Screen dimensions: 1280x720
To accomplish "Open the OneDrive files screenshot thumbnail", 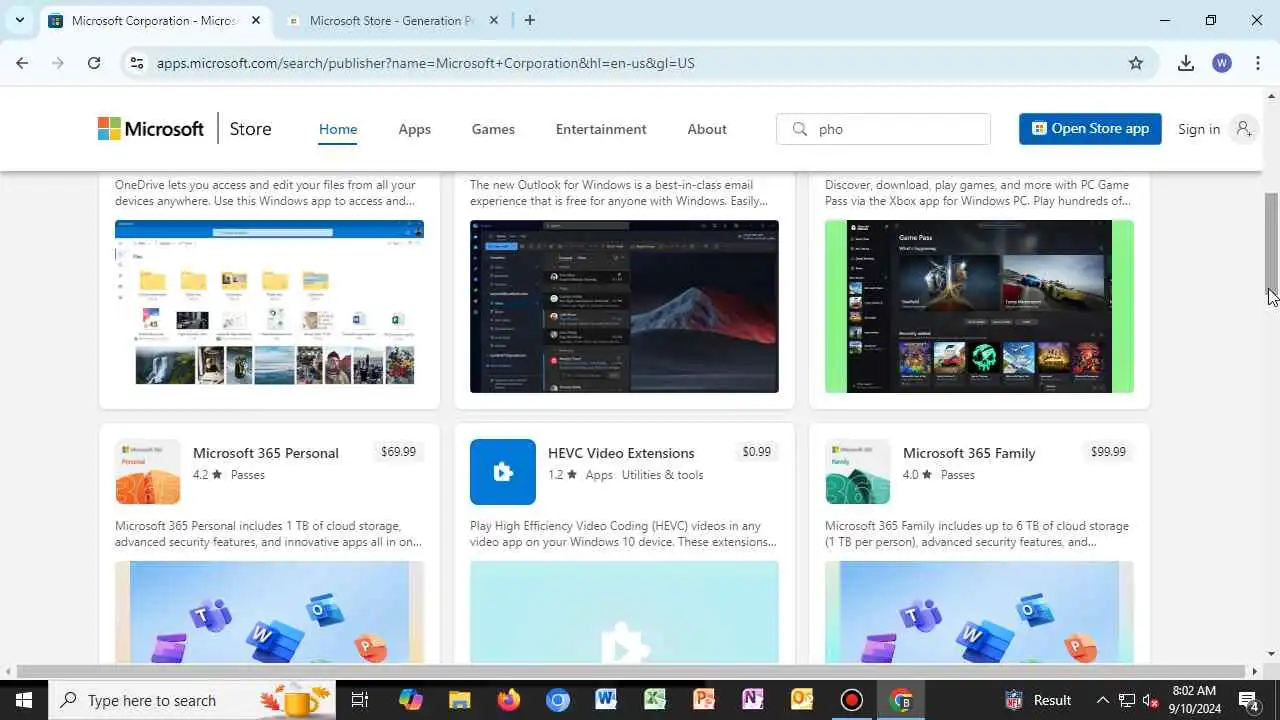I will click(x=269, y=306).
